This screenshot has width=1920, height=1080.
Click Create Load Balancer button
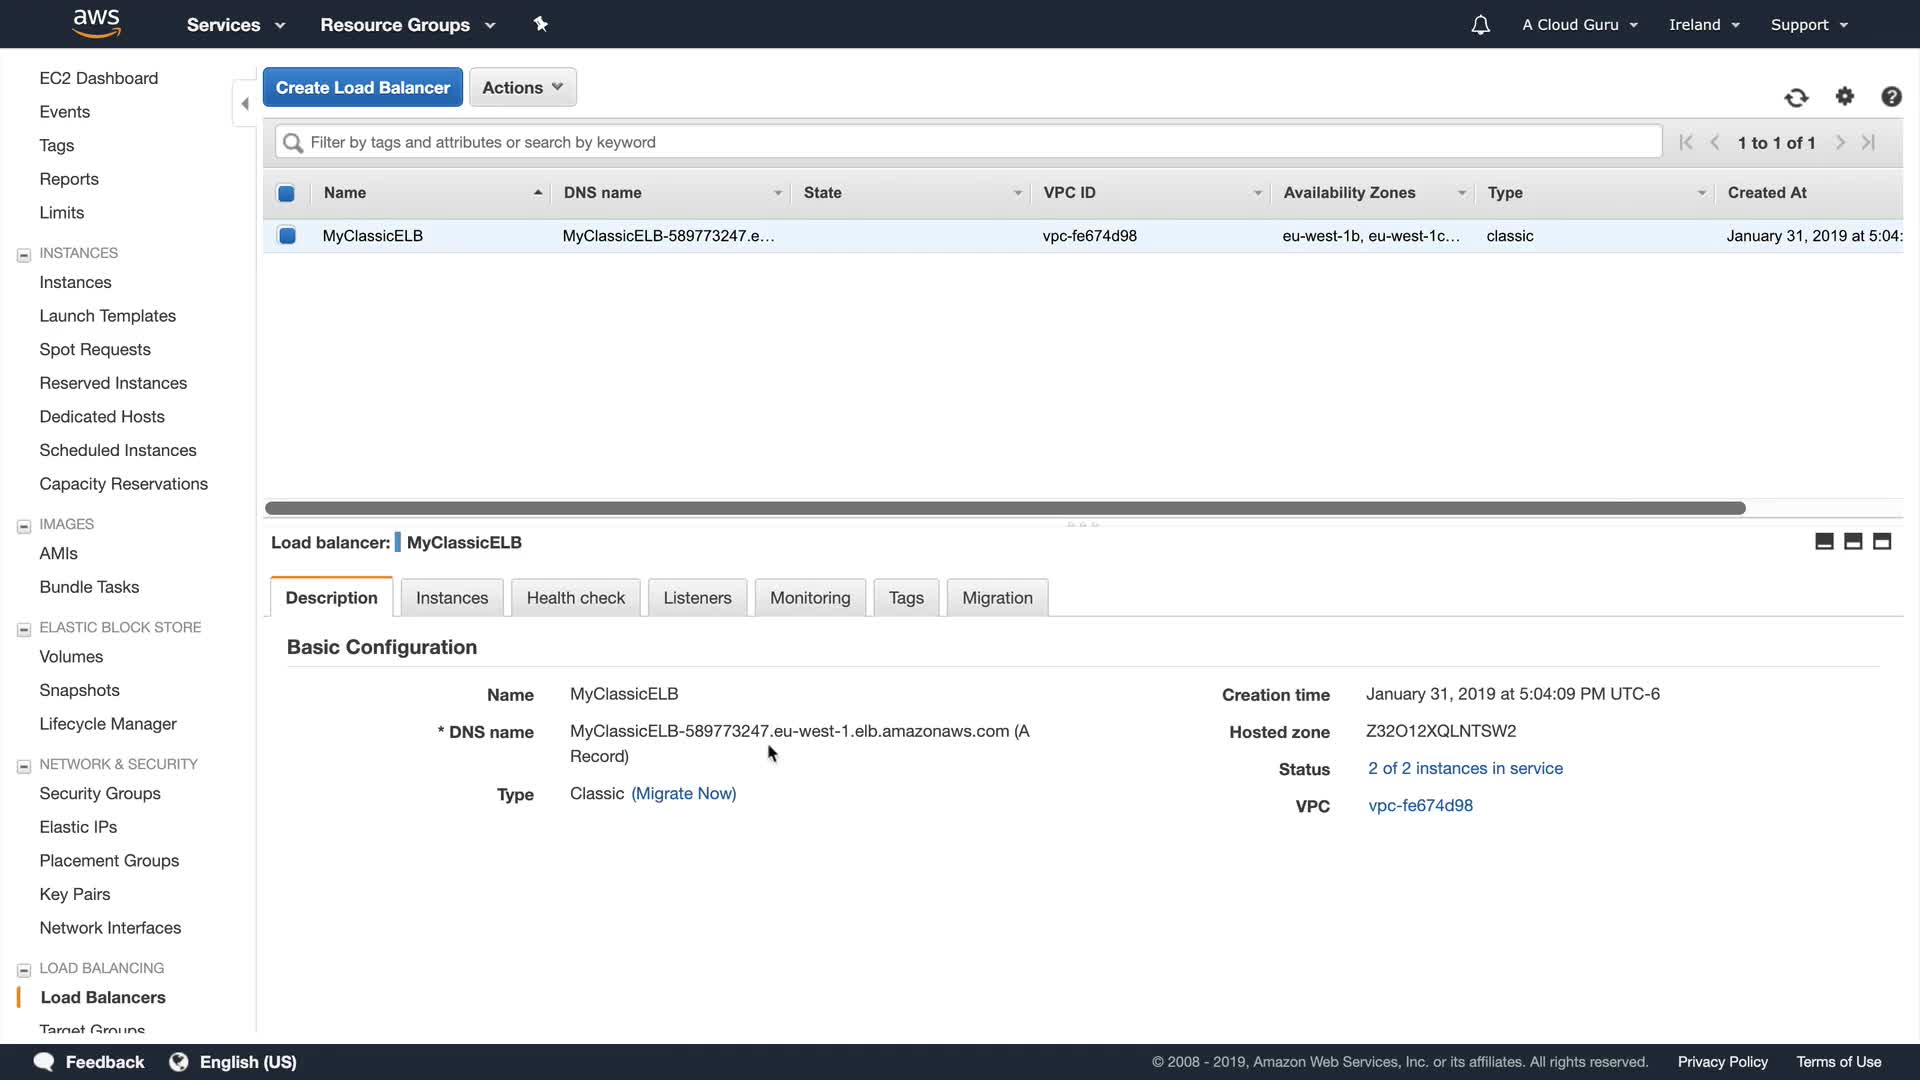coord(362,88)
